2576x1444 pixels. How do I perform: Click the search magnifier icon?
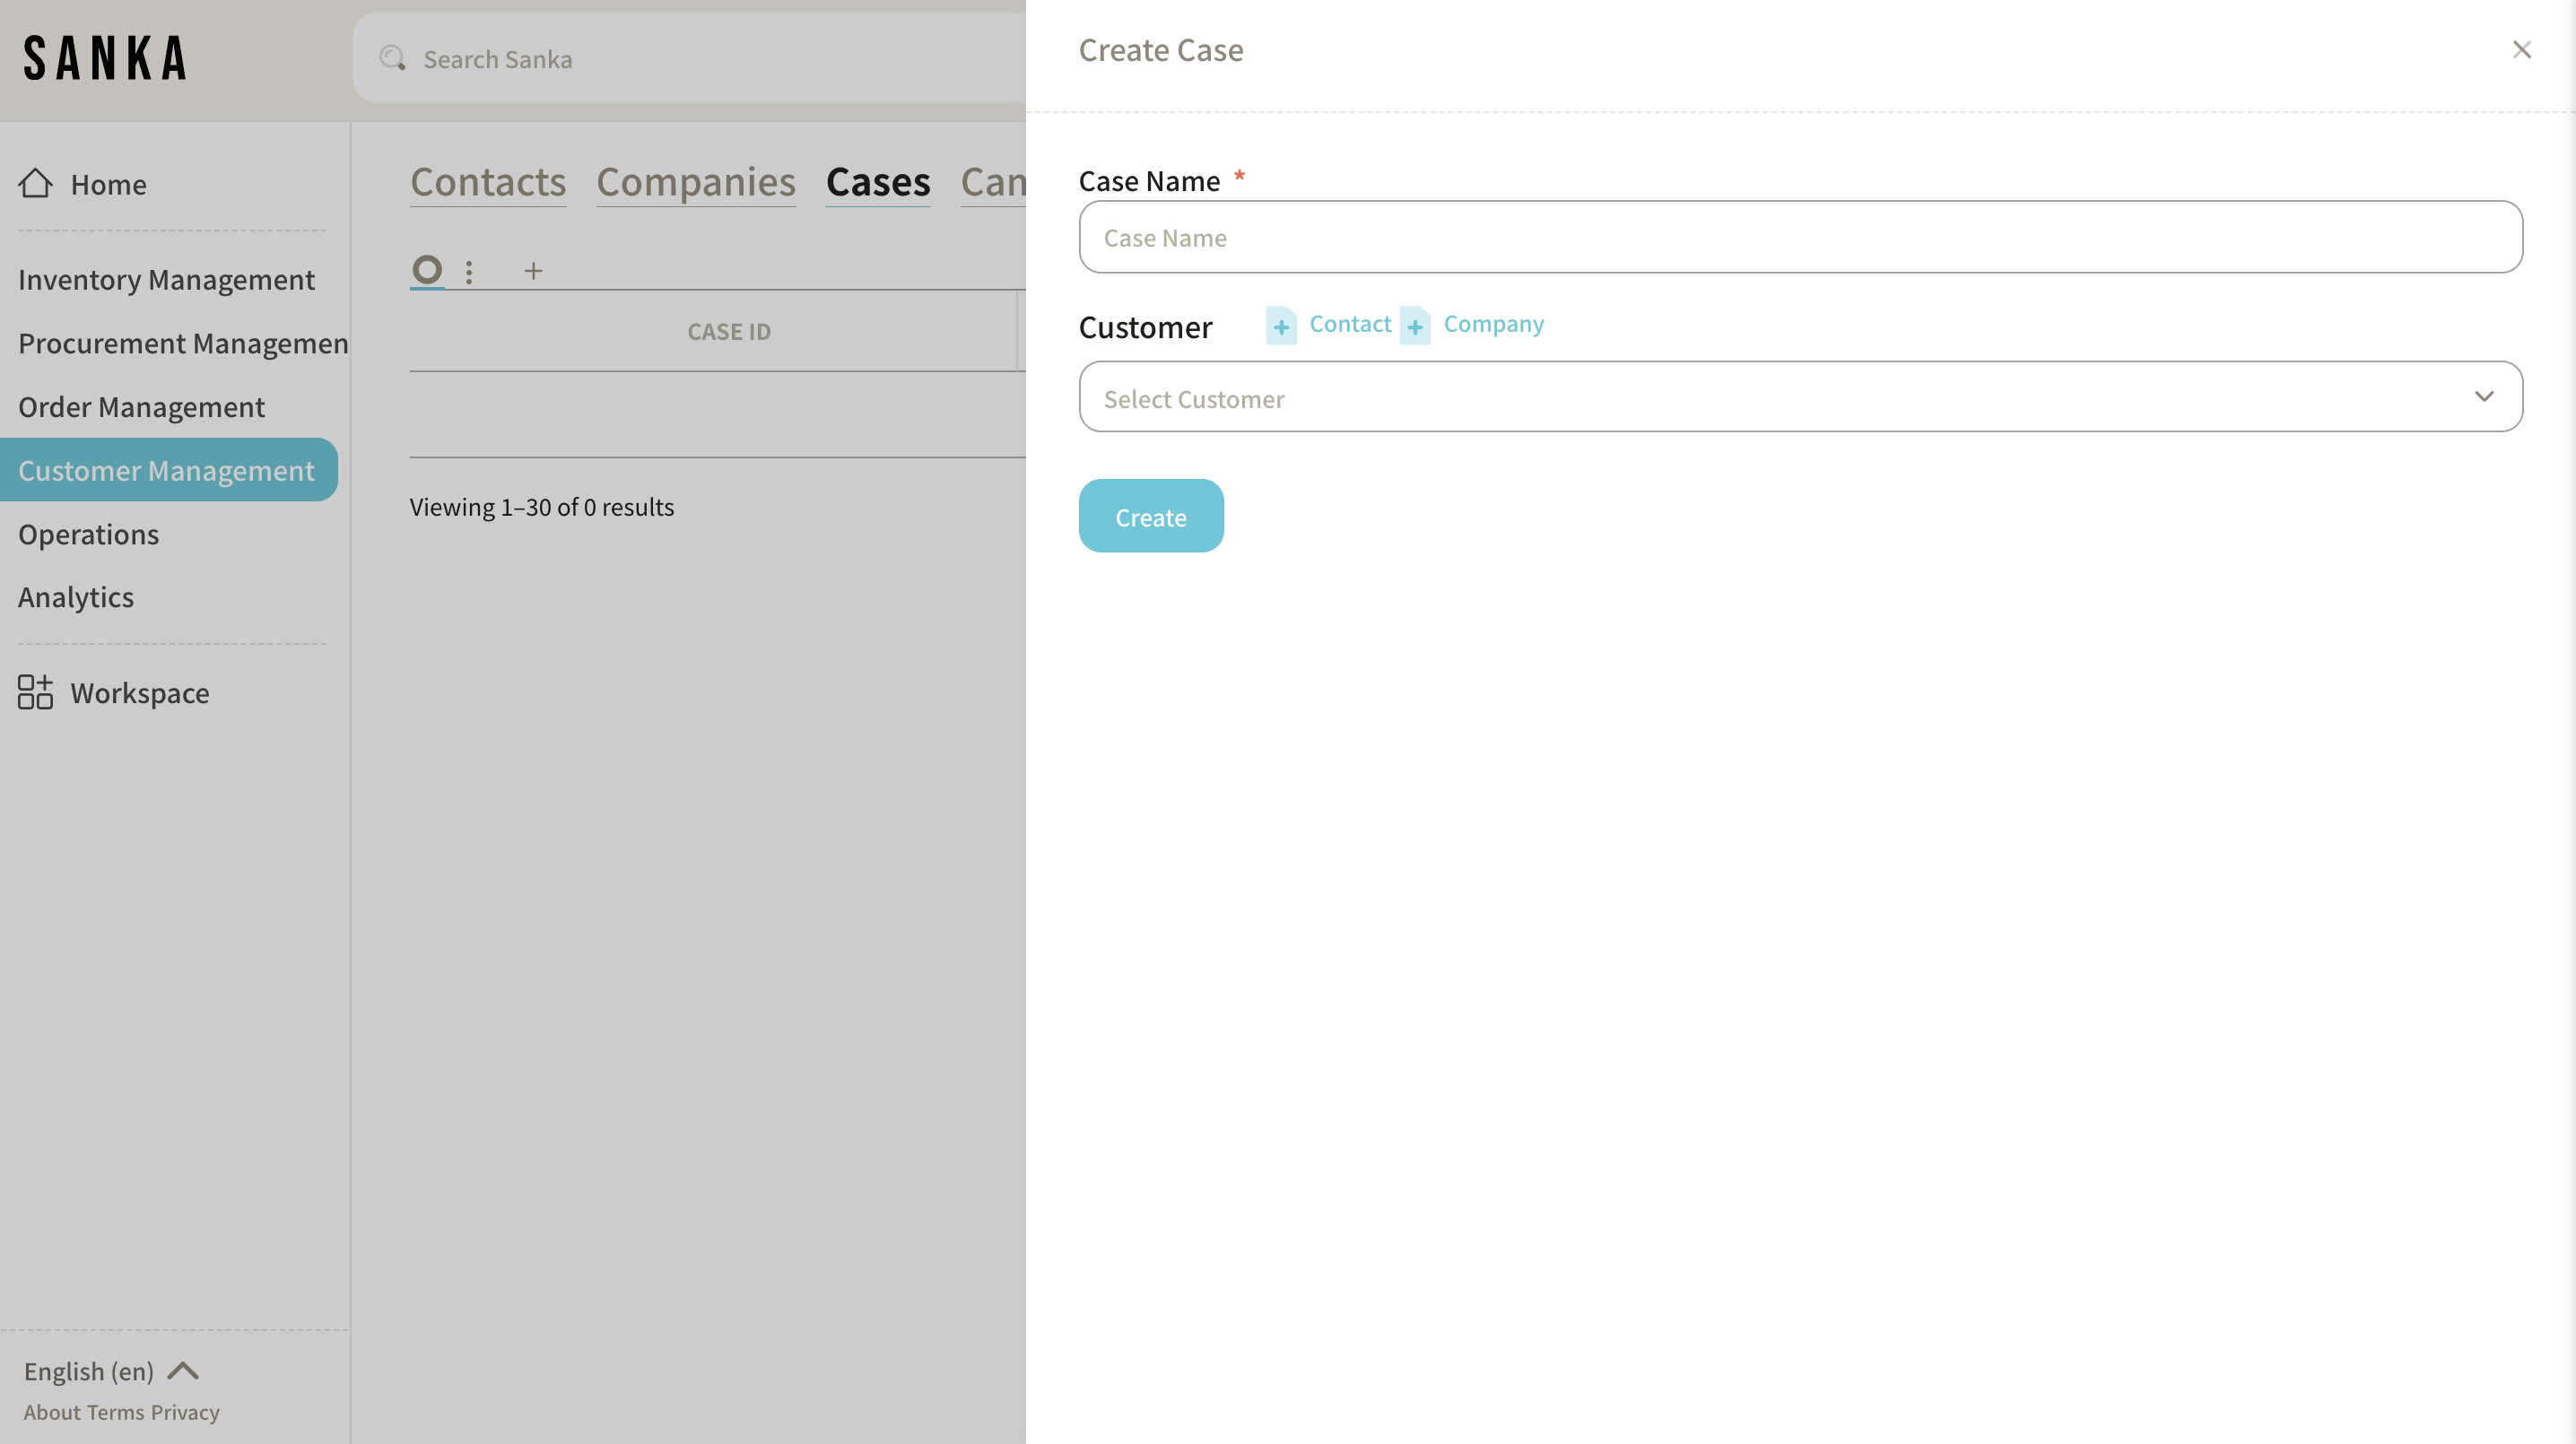point(392,58)
